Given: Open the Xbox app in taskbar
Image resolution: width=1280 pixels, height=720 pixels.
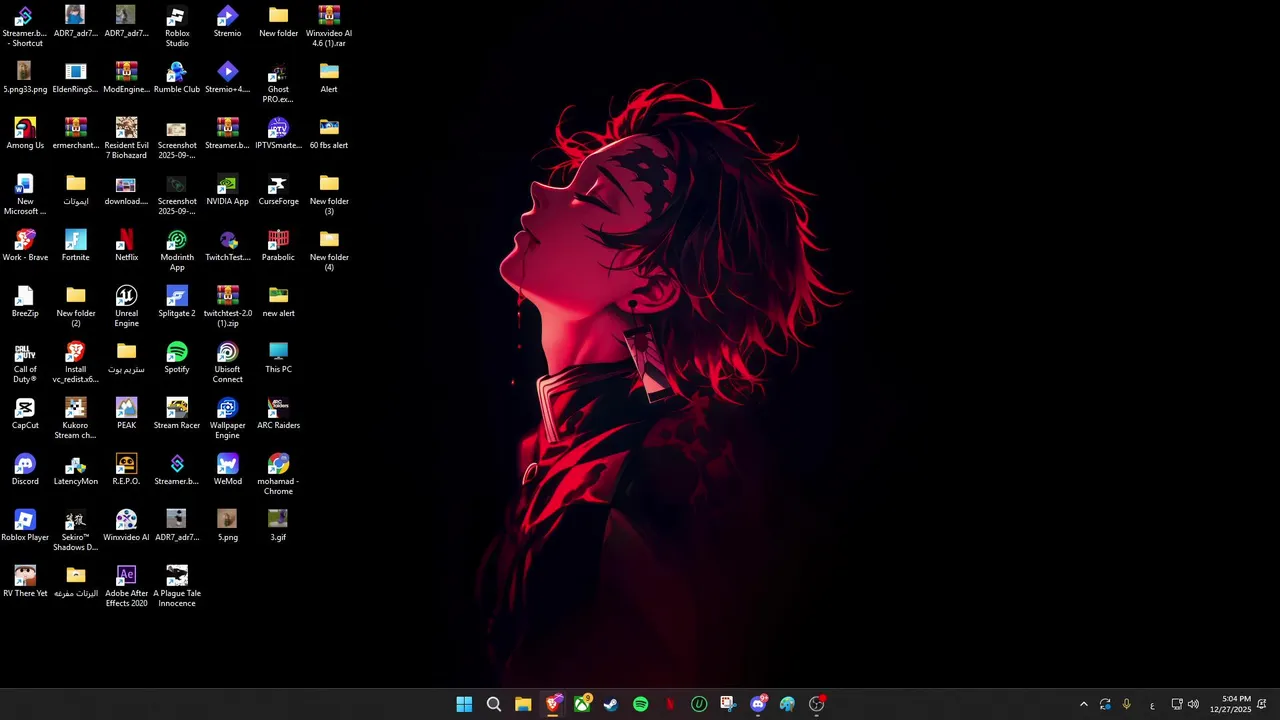Looking at the screenshot, I should tap(582, 704).
